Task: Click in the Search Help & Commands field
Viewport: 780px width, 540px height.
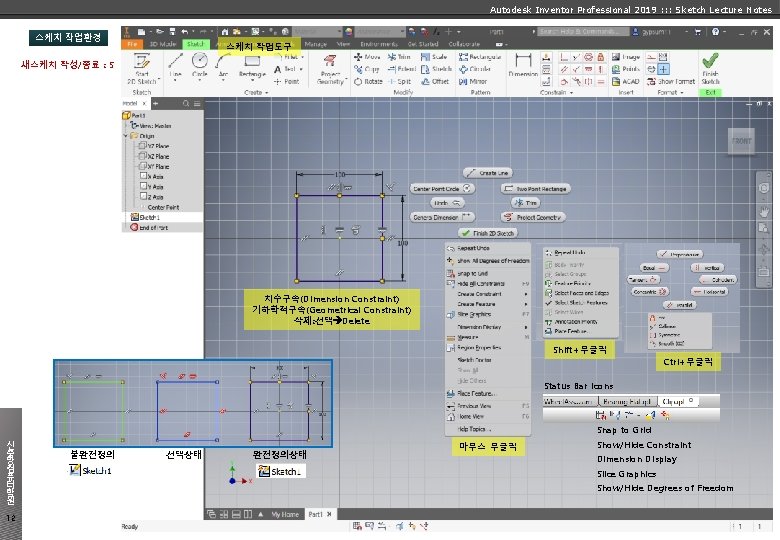Action: (584, 31)
